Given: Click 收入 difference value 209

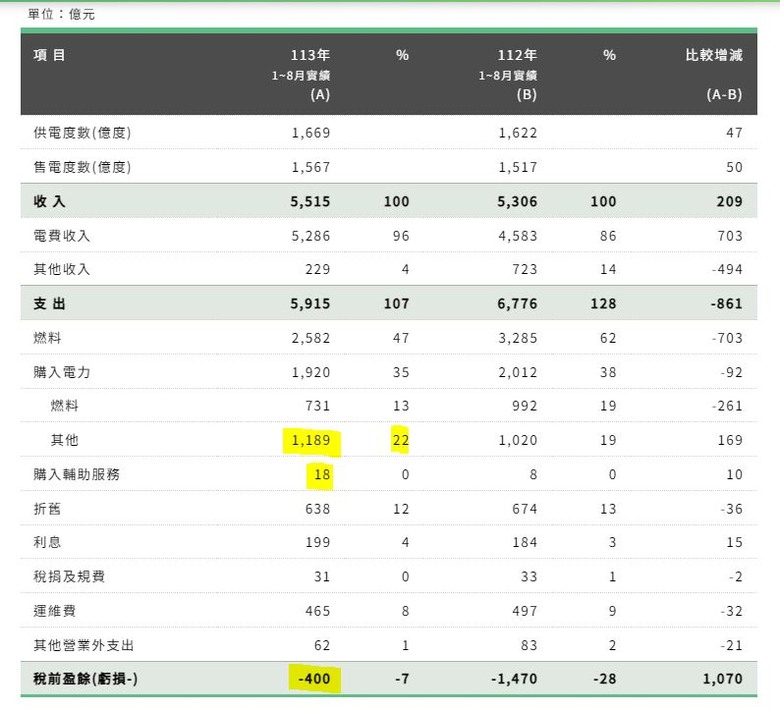Looking at the screenshot, I should tap(730, 202).
